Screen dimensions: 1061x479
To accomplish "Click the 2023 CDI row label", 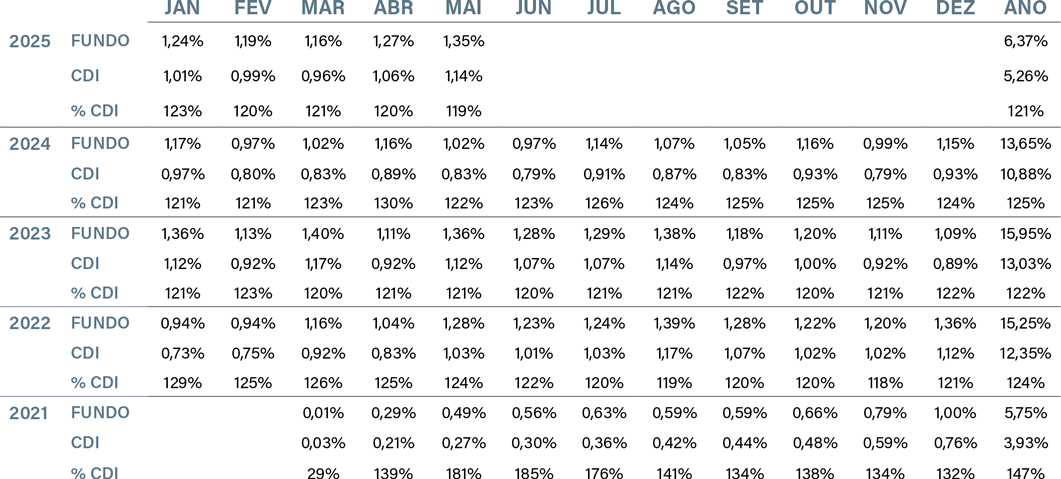I will point(85,263).
